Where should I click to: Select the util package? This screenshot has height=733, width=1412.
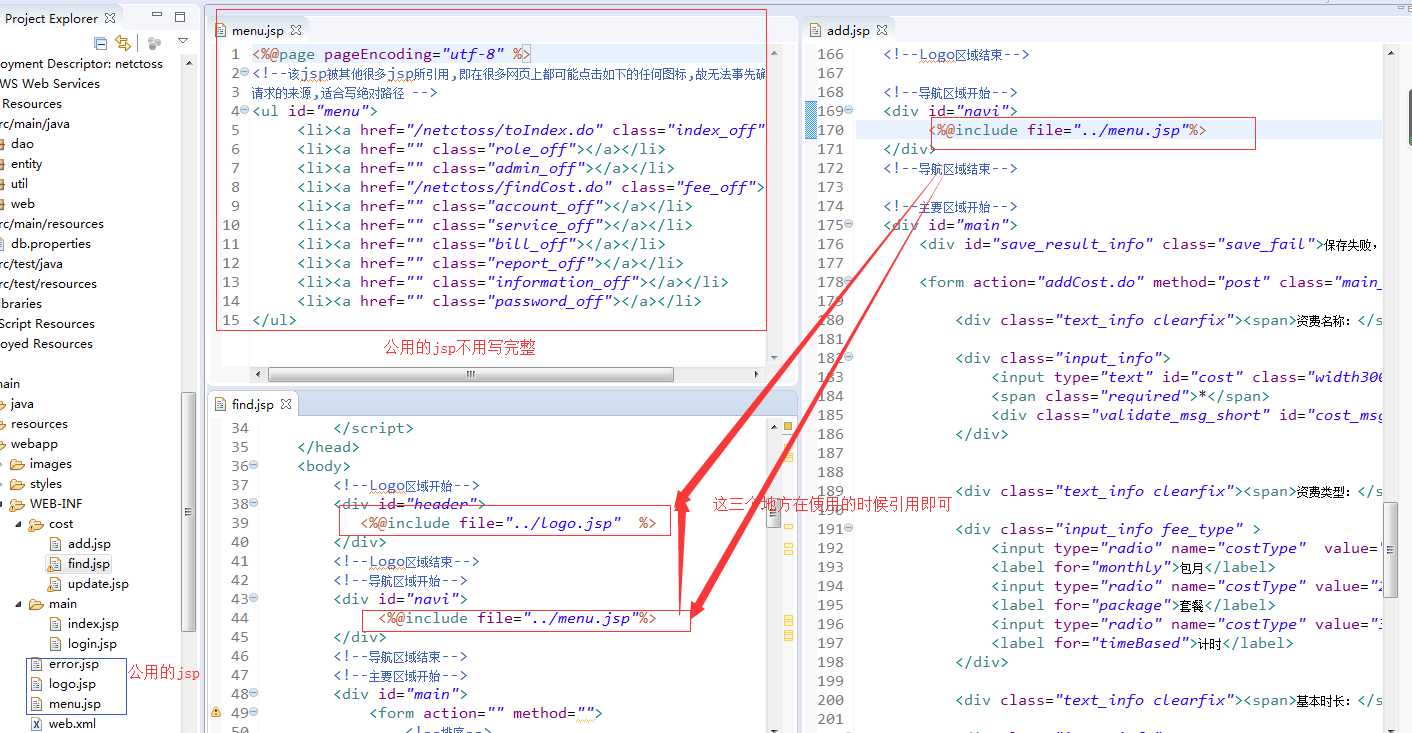pyautogui.click(x=19, y=184)
